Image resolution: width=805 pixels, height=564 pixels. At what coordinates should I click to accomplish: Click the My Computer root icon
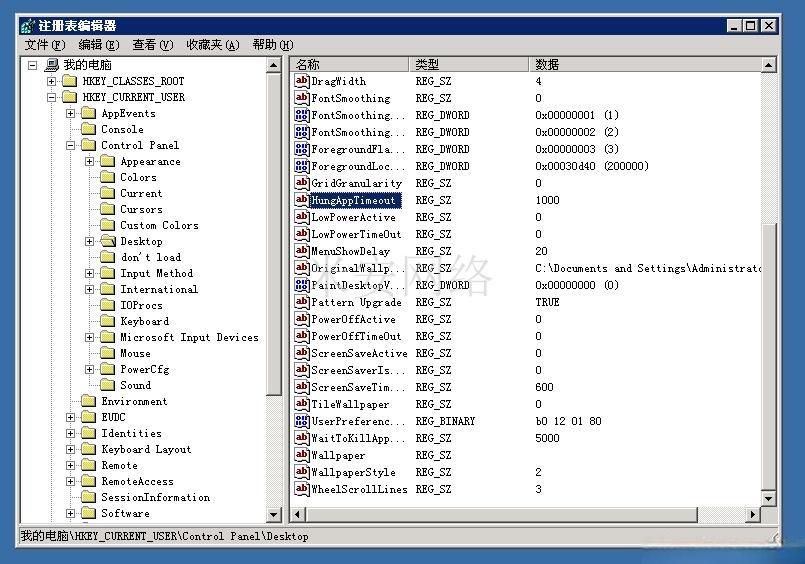click(x=51, y=65)
